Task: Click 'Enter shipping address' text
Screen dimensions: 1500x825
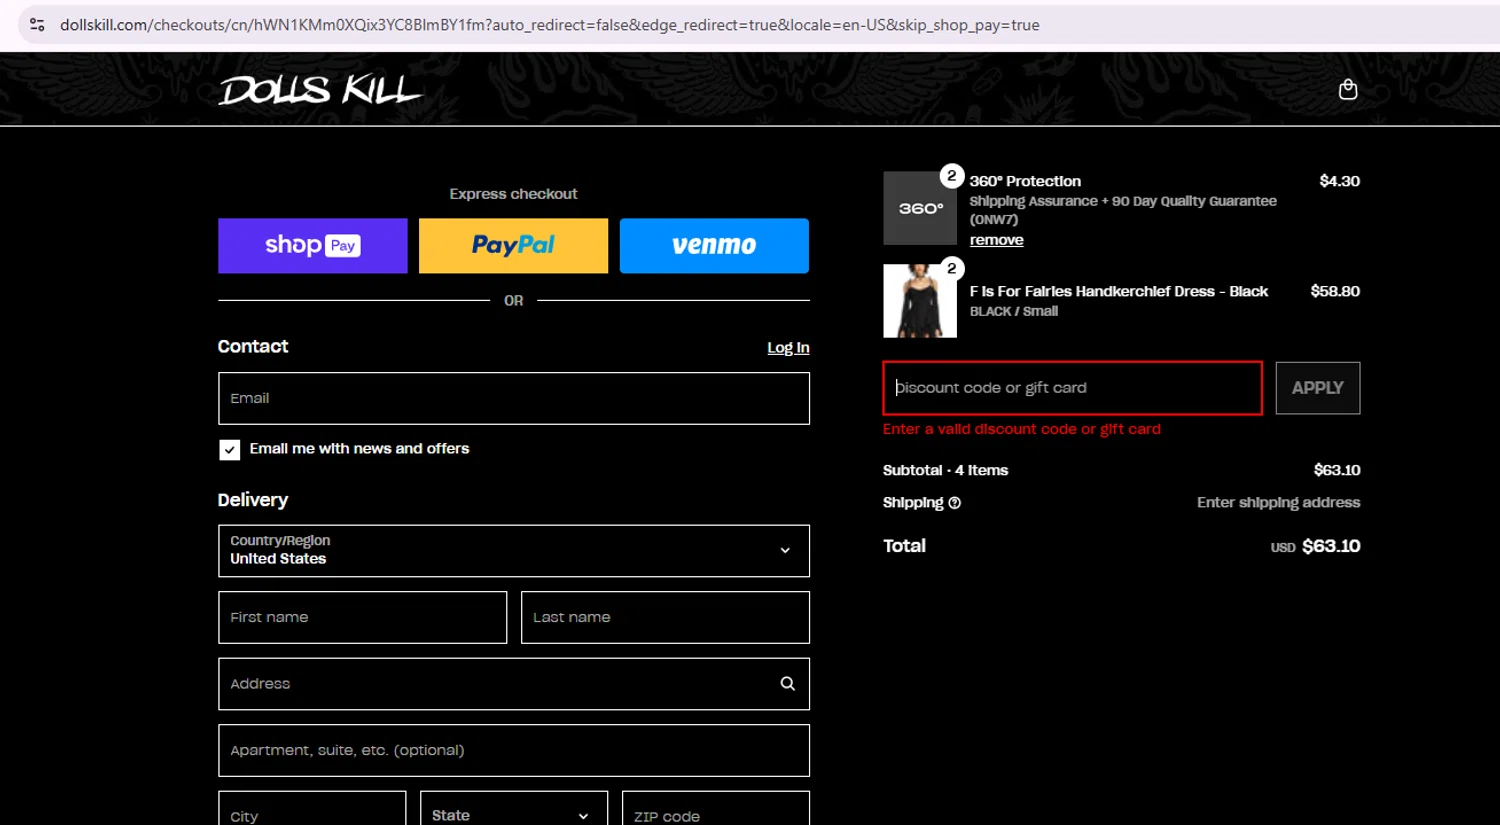Action: [1278, 503]
